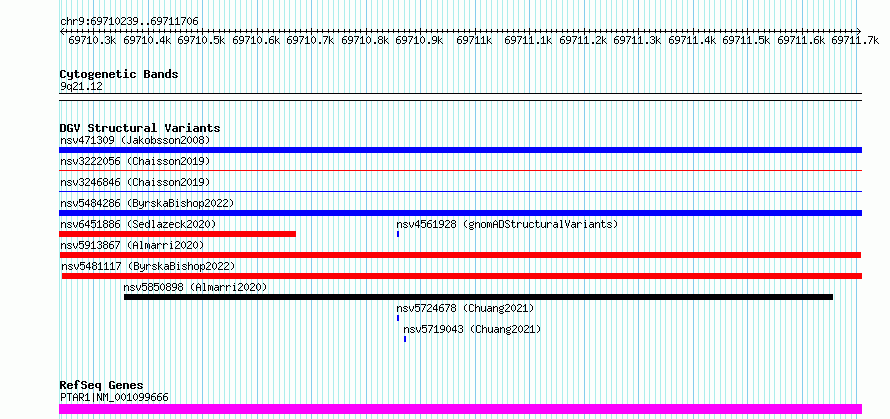Click ruler tick label 69710.5k
Image resolution: width=890 pixels, height=419 pixels.
tap(201, 40)
